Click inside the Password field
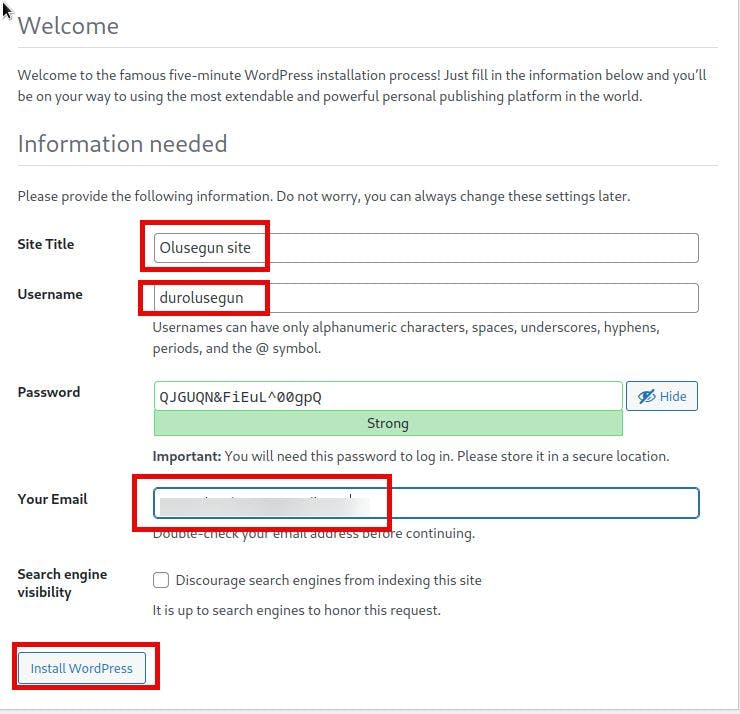The width and height of the screenshot is (740, 714). coord(388,397)
